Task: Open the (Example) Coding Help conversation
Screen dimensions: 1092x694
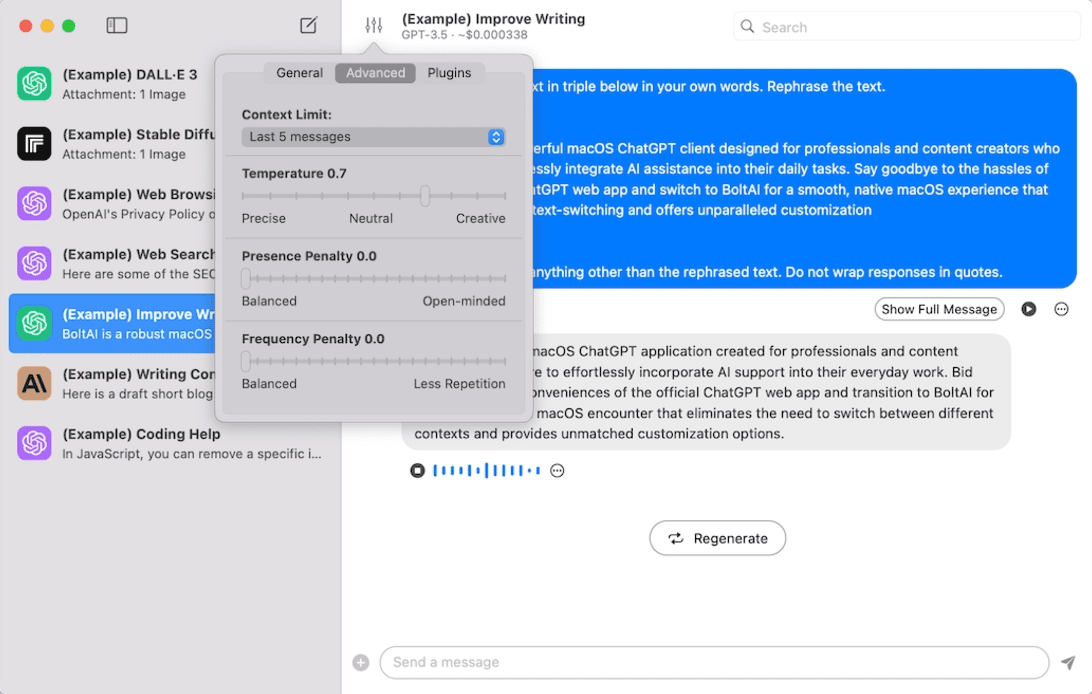Action: (x=171, y=443)
